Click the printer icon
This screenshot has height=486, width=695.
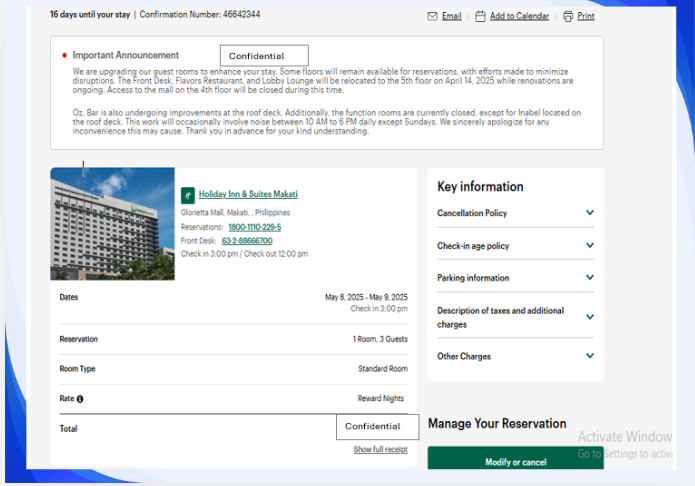pos(568,16)
